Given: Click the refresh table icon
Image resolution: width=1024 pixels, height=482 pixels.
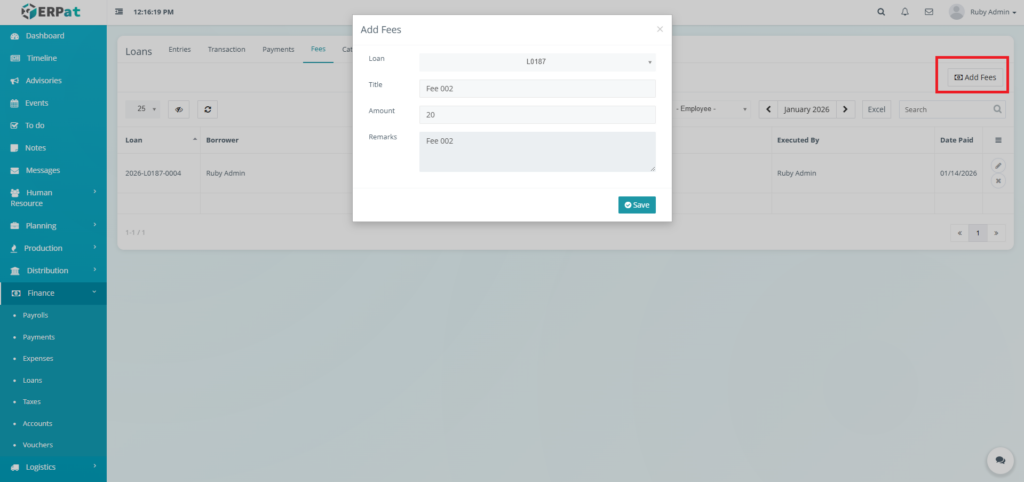Looking at the screenshot, I should [x=207, y=110].
